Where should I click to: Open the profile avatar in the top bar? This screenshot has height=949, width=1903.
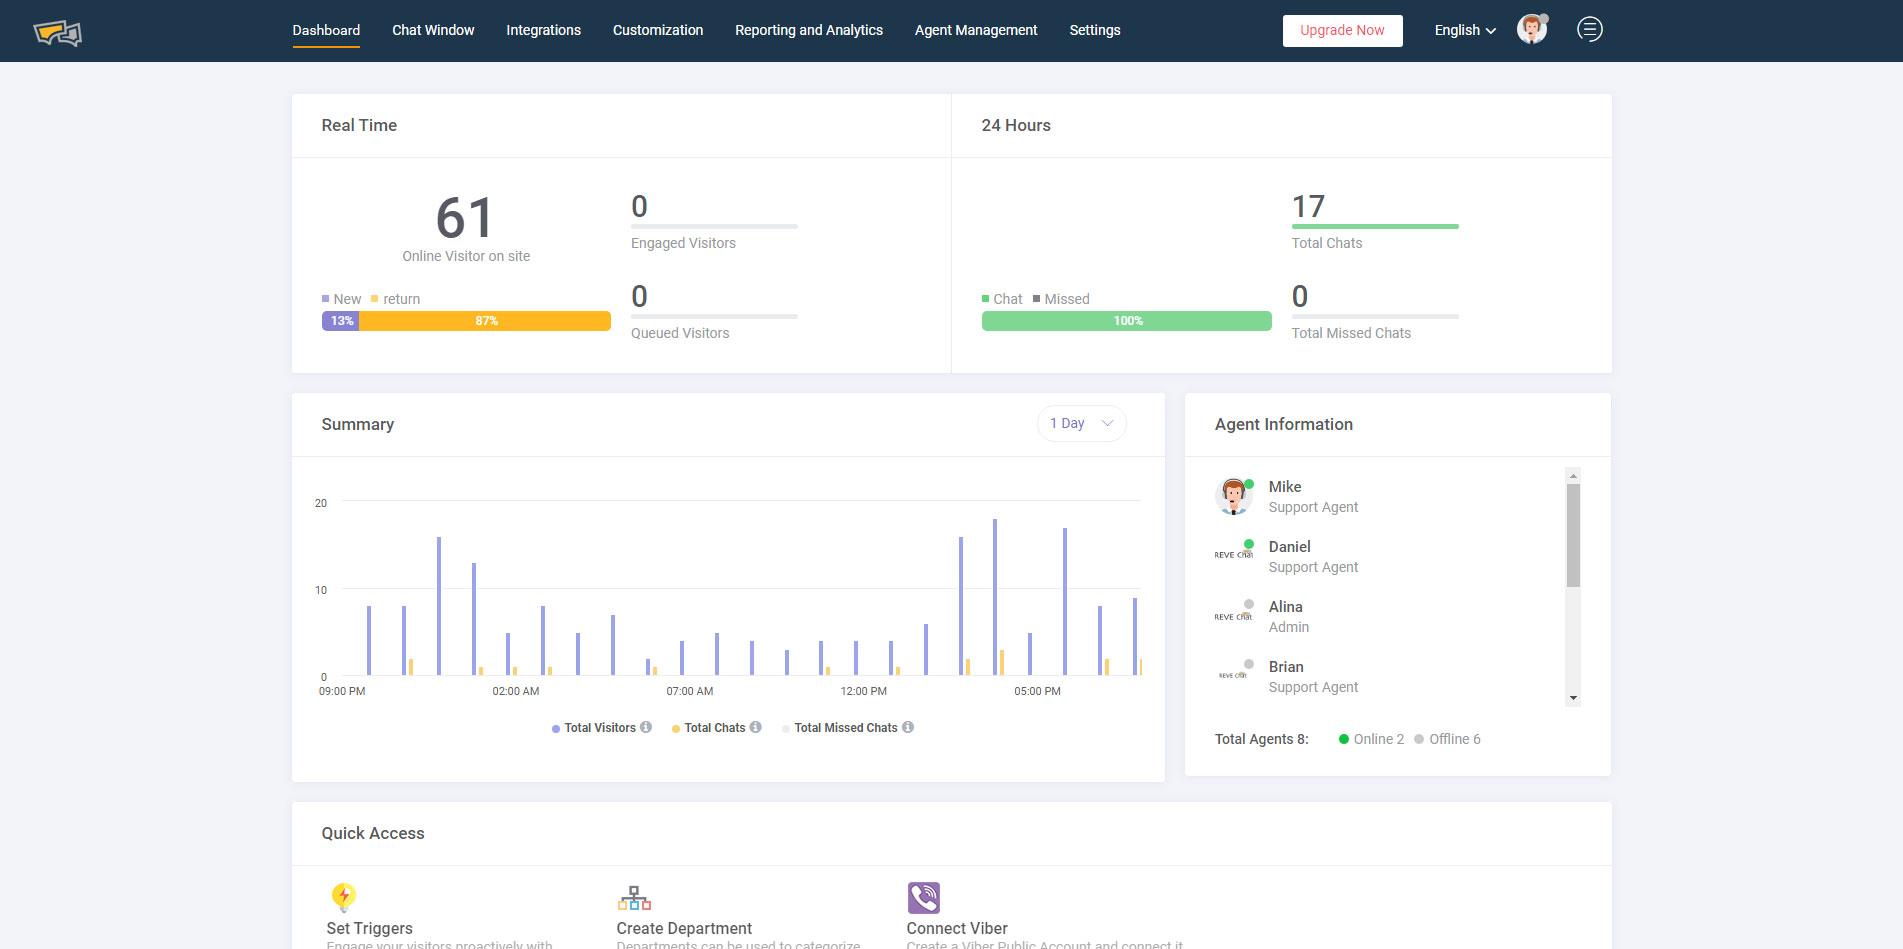1531,29
